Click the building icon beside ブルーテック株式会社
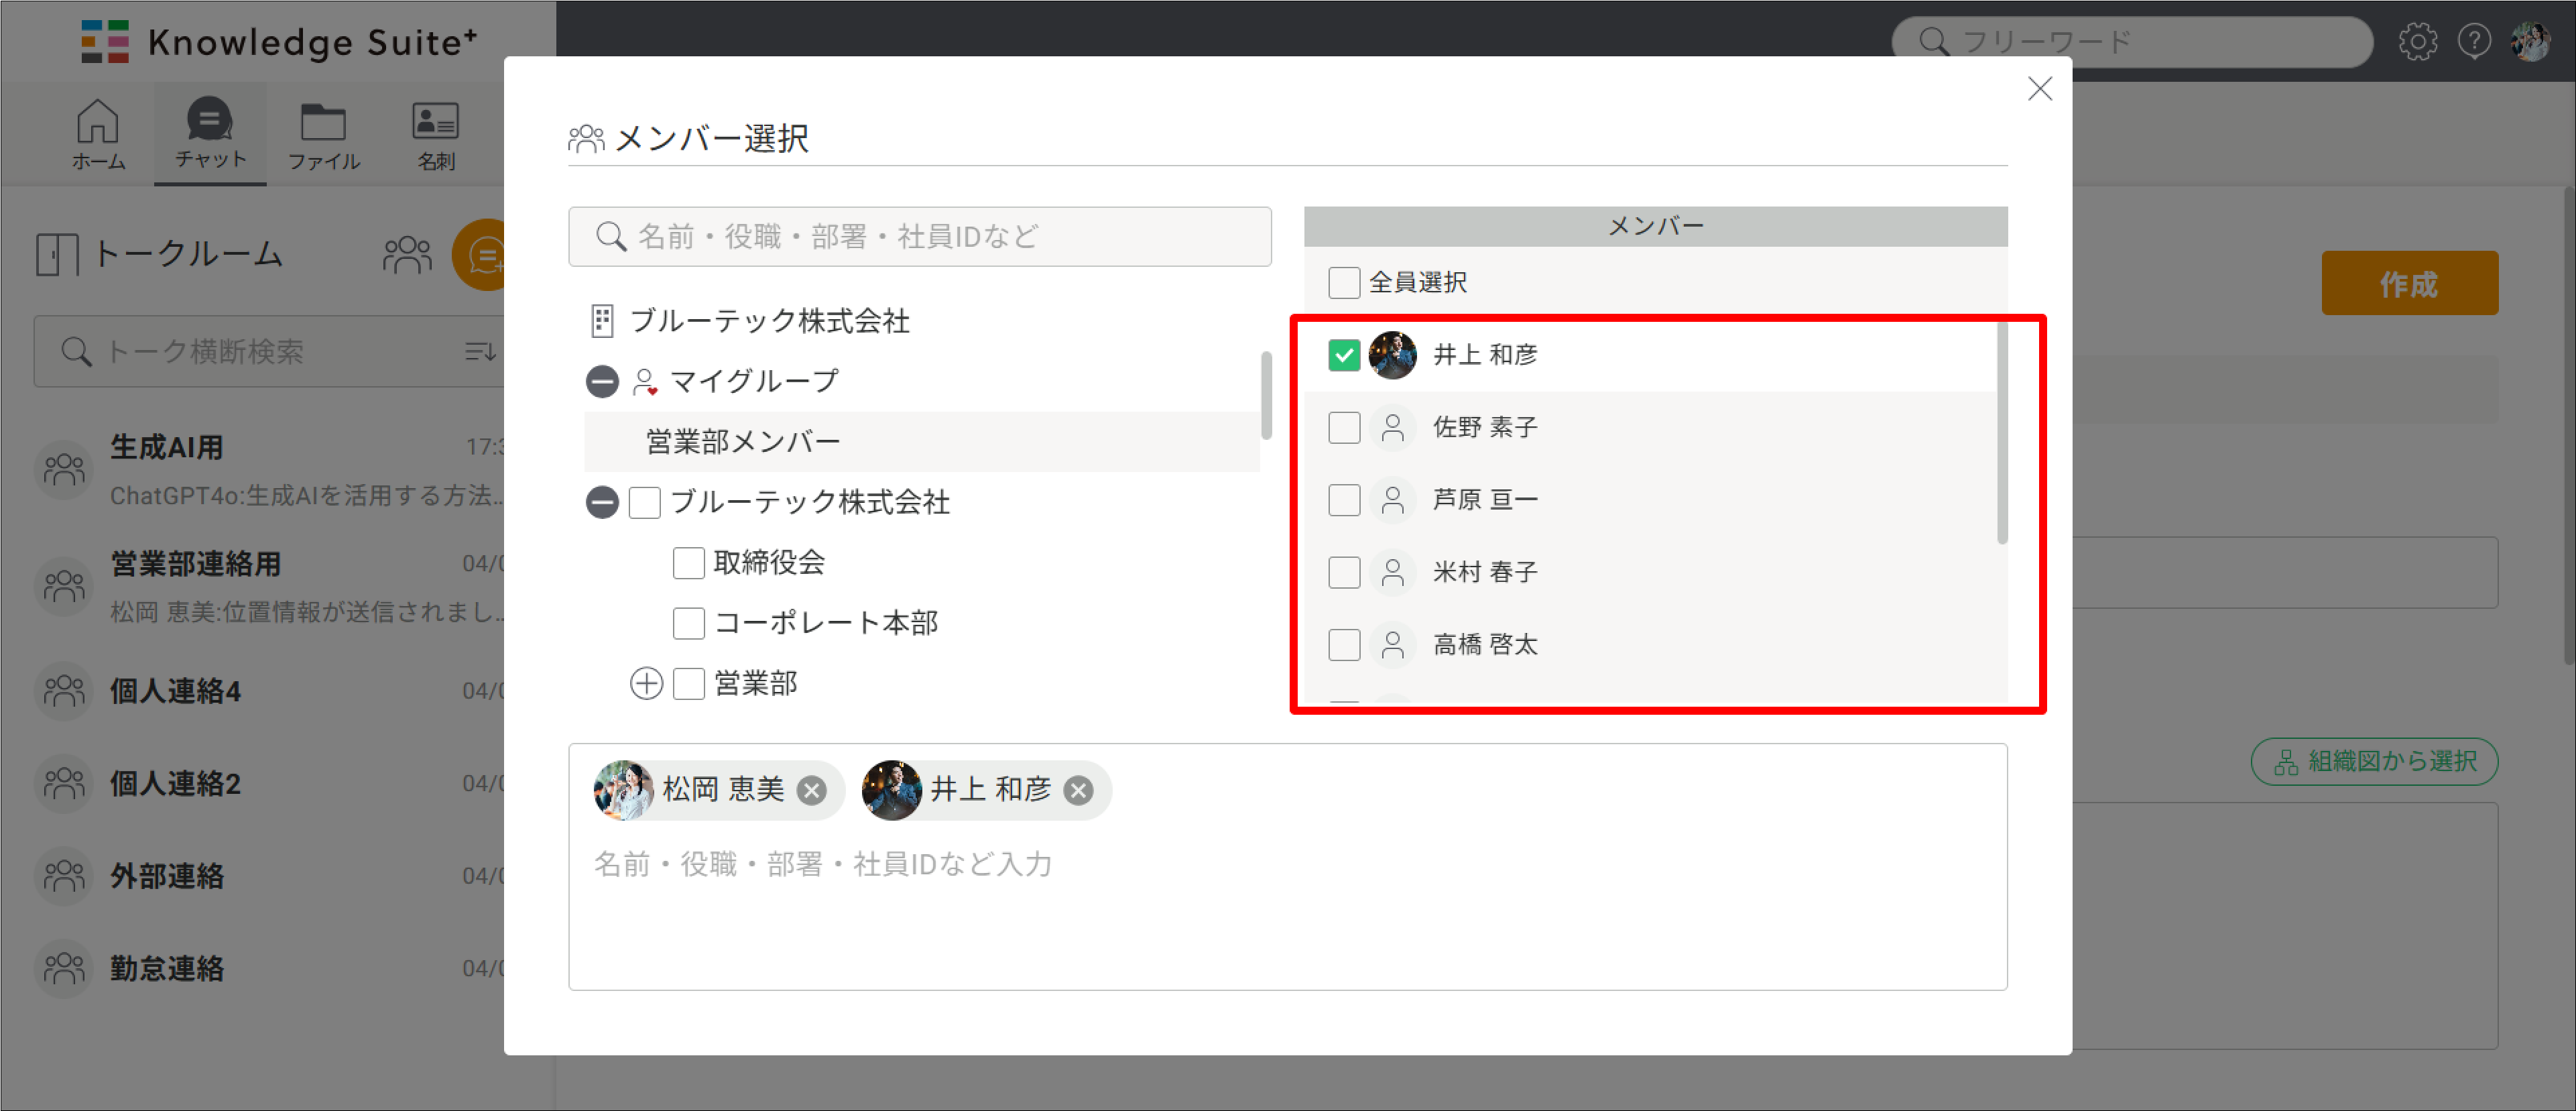This screenshot has width=2576, height=1111. (601, 321)
